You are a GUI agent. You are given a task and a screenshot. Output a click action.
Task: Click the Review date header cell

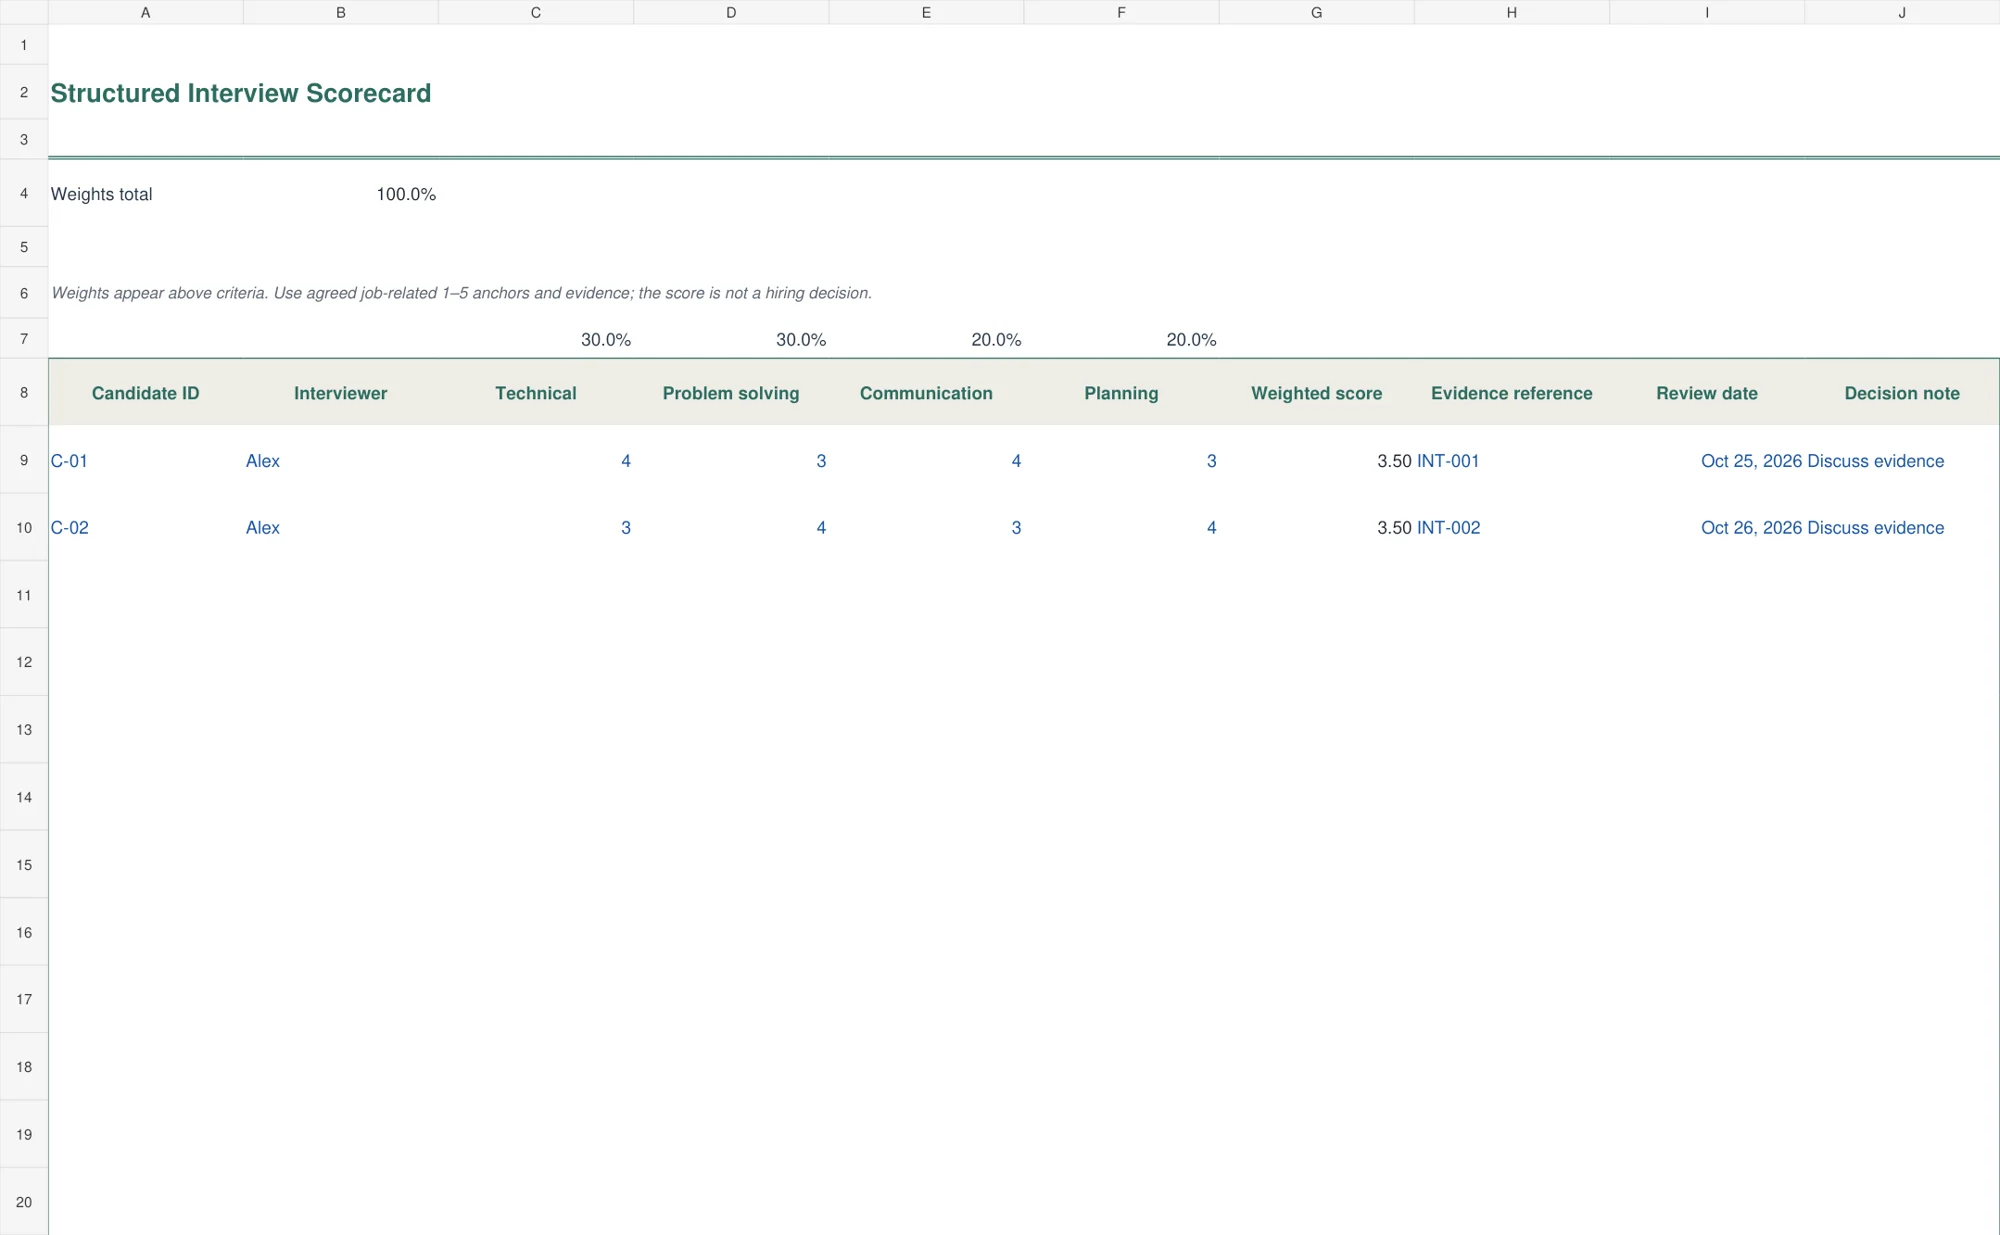[x=1707, y=393]
